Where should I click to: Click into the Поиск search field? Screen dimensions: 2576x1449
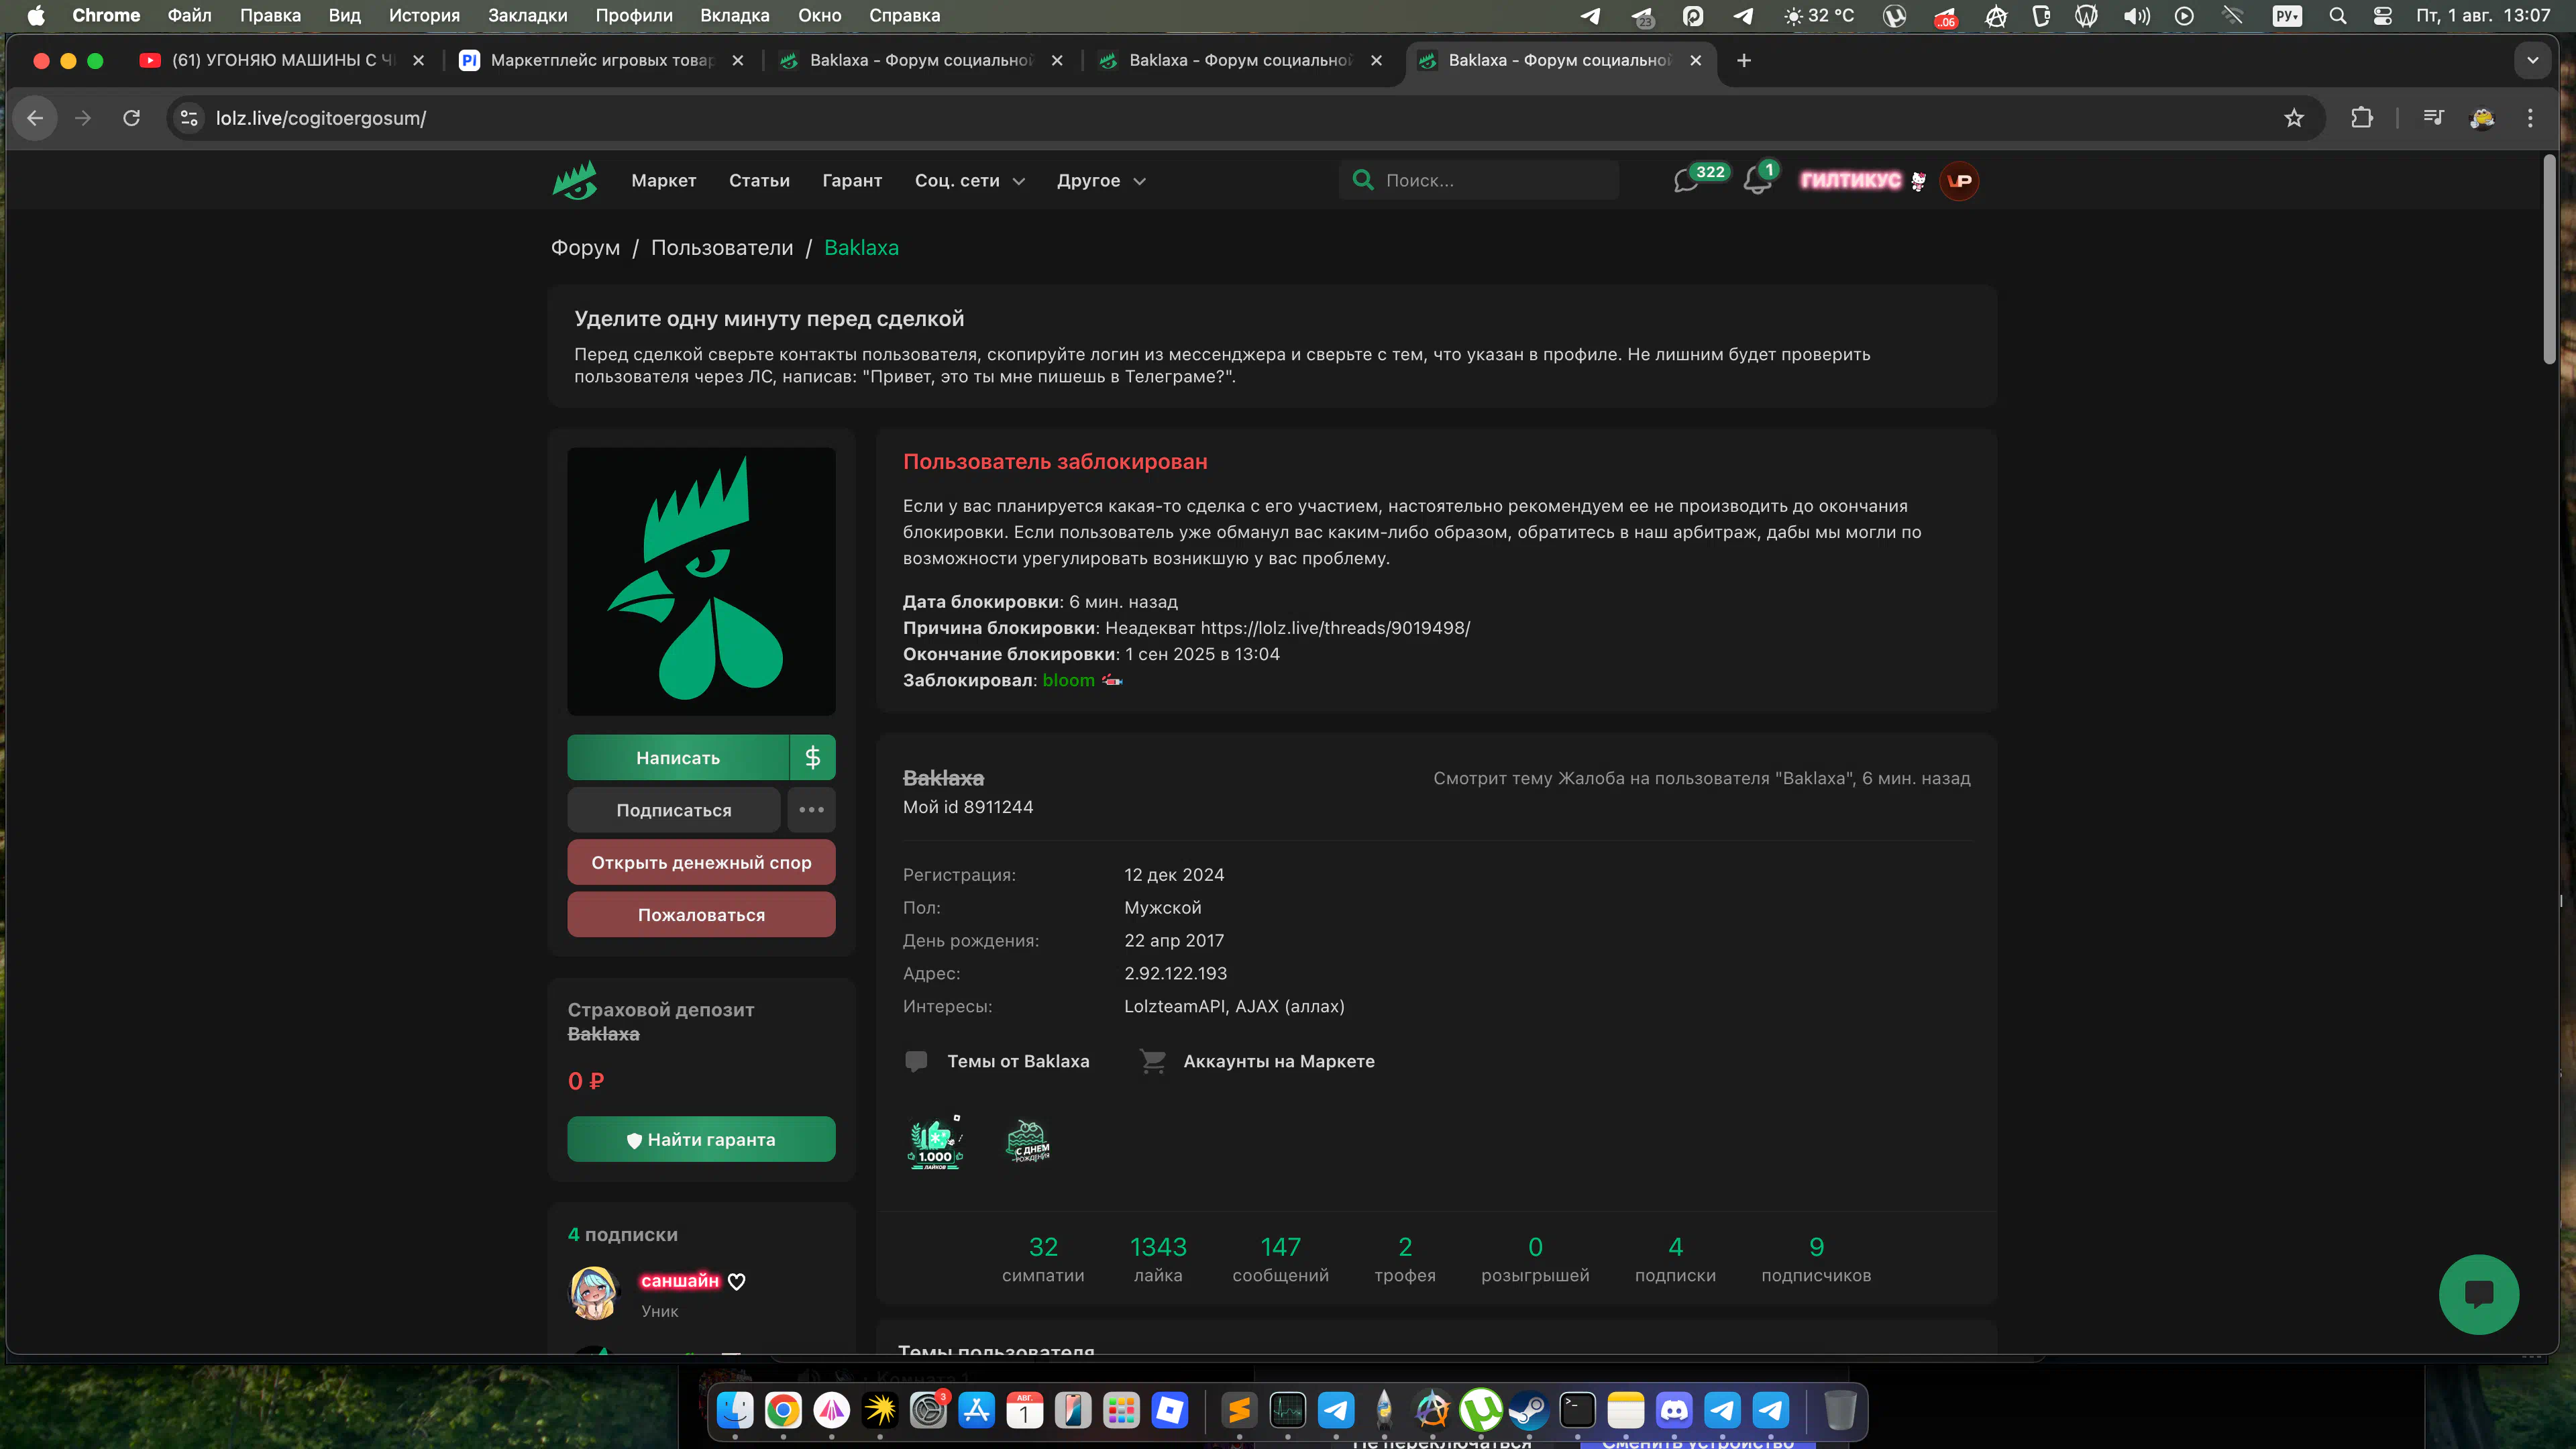[x=1478, y=180]
